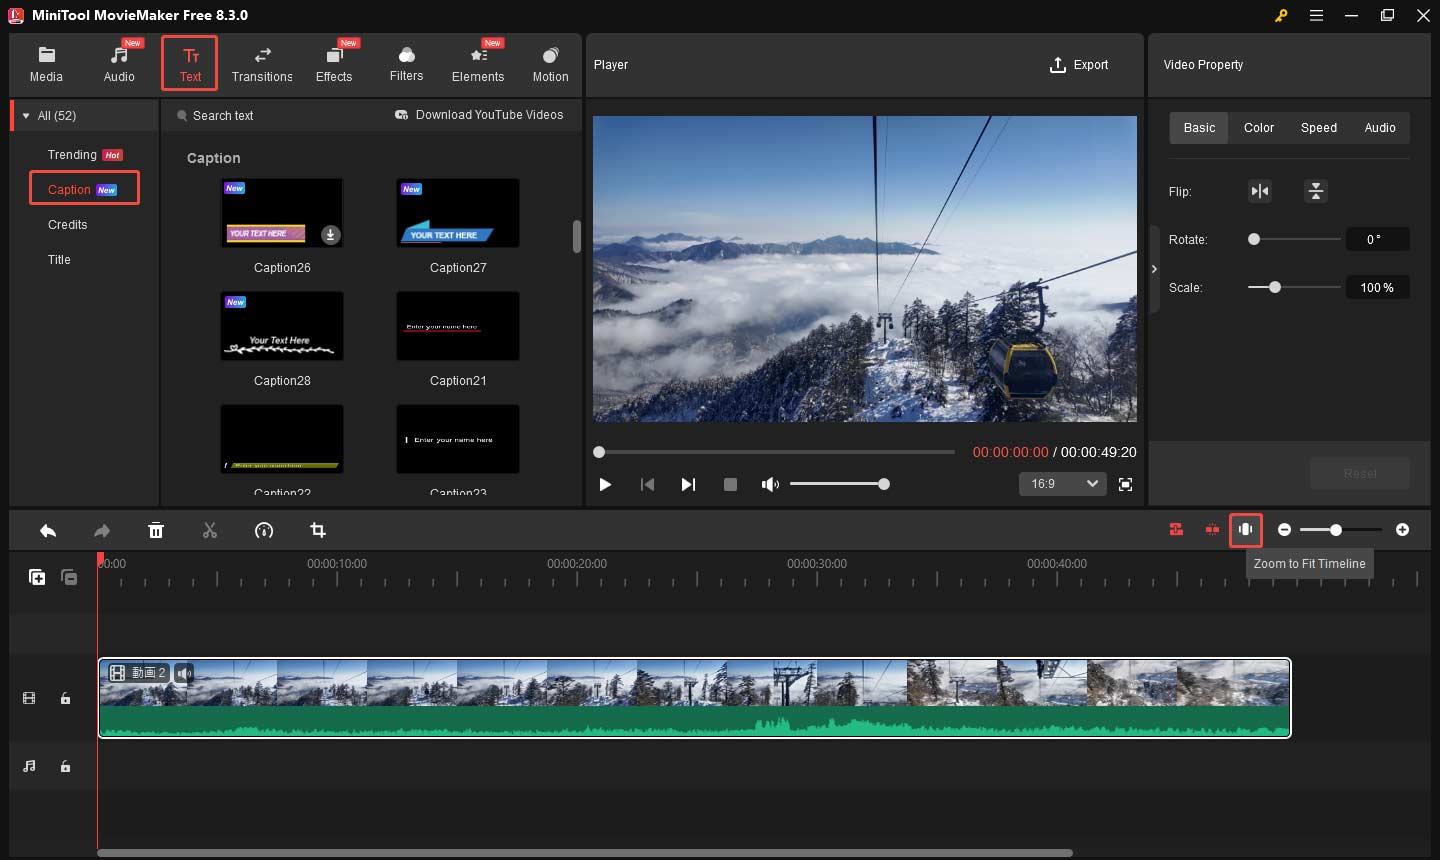Open the hamburger menu in title bar
This screenshot has width=1440, height=860.
click(x=1316, y=15)
